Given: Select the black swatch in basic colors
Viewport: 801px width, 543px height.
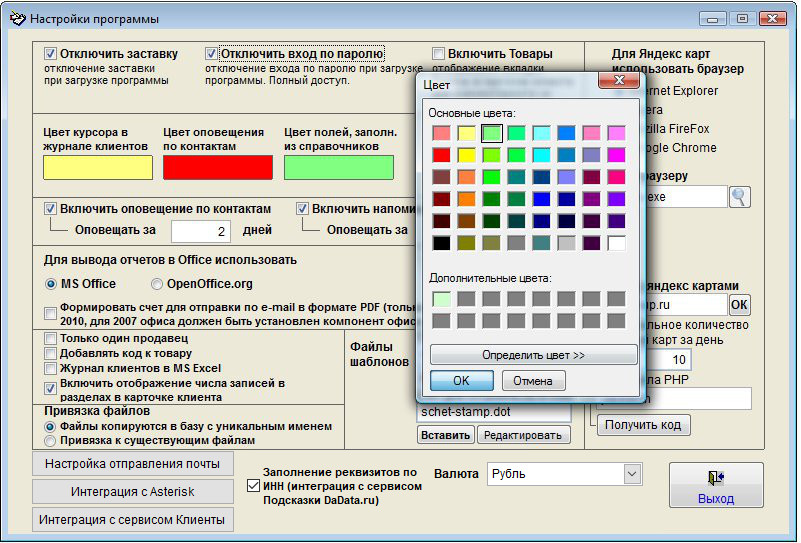Looking at the screenshot, I should click(x=441, y=243).
